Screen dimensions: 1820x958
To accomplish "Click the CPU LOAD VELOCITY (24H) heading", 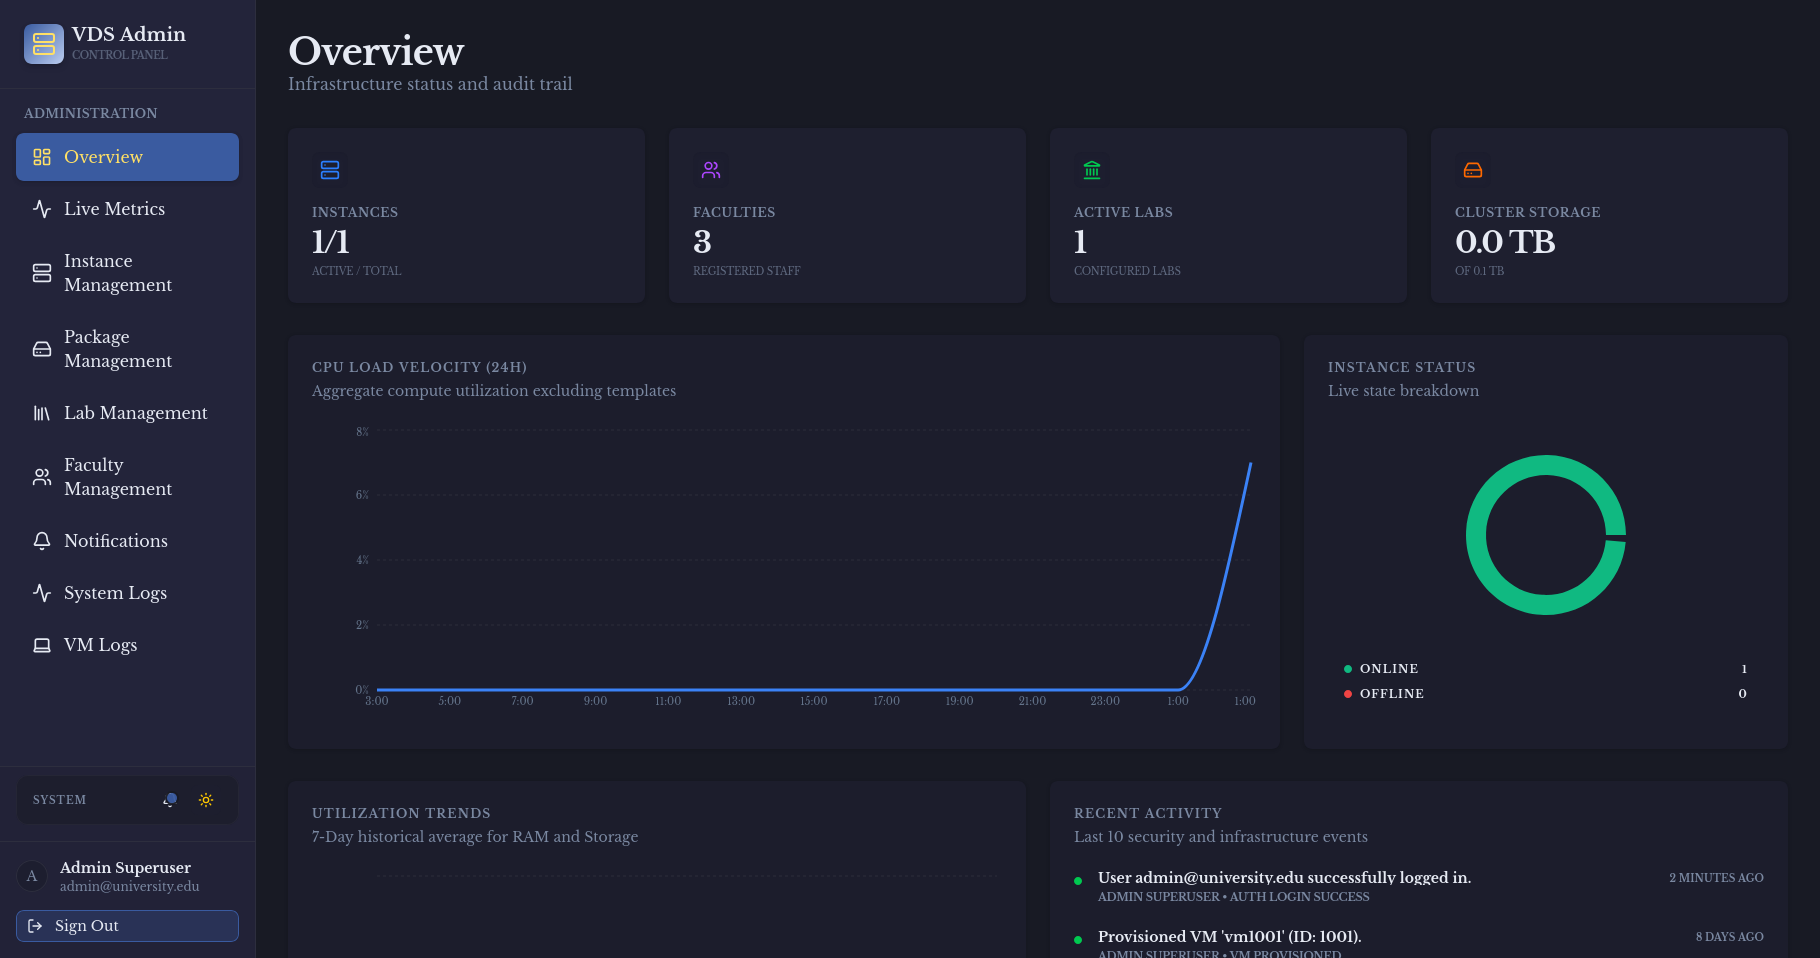I will click(419, 367).
